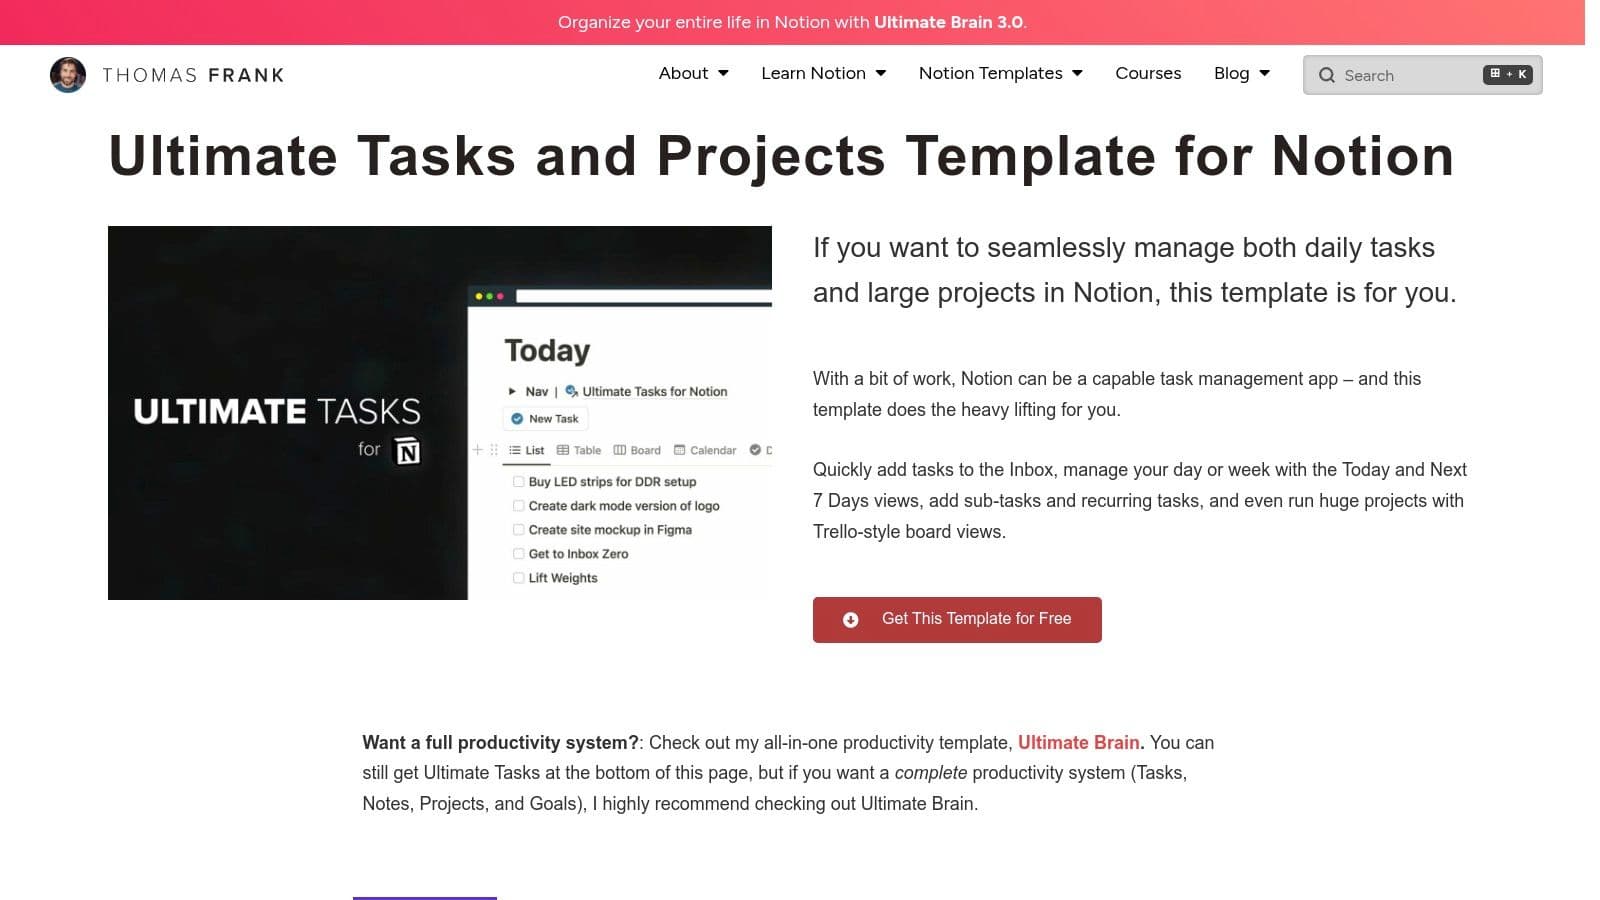
Task: Click the Ultimate Brain 3.0 banner link
Action: point(948,22)
